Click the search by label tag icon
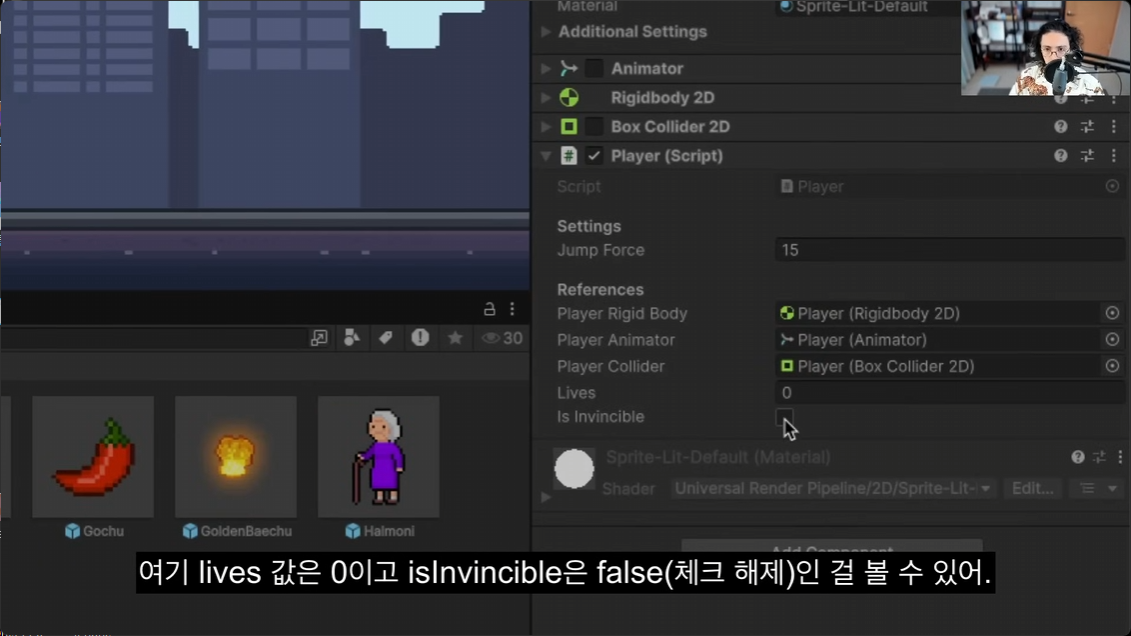Screen dimensions: 1131x636 click(x=386, y=337)
